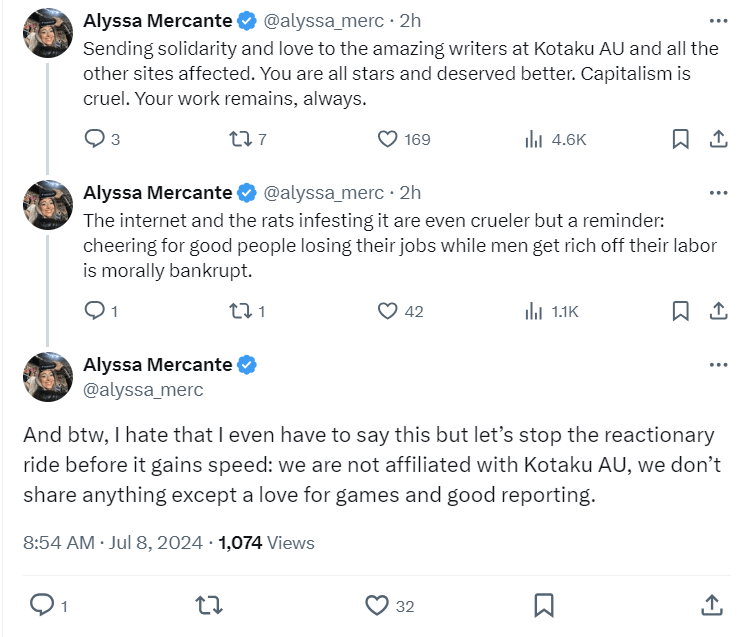Bookmark the first tweet about Kotaku AU
Image resolution: width=749 pixels, height=637 pixels.
(x=680, y=139)
